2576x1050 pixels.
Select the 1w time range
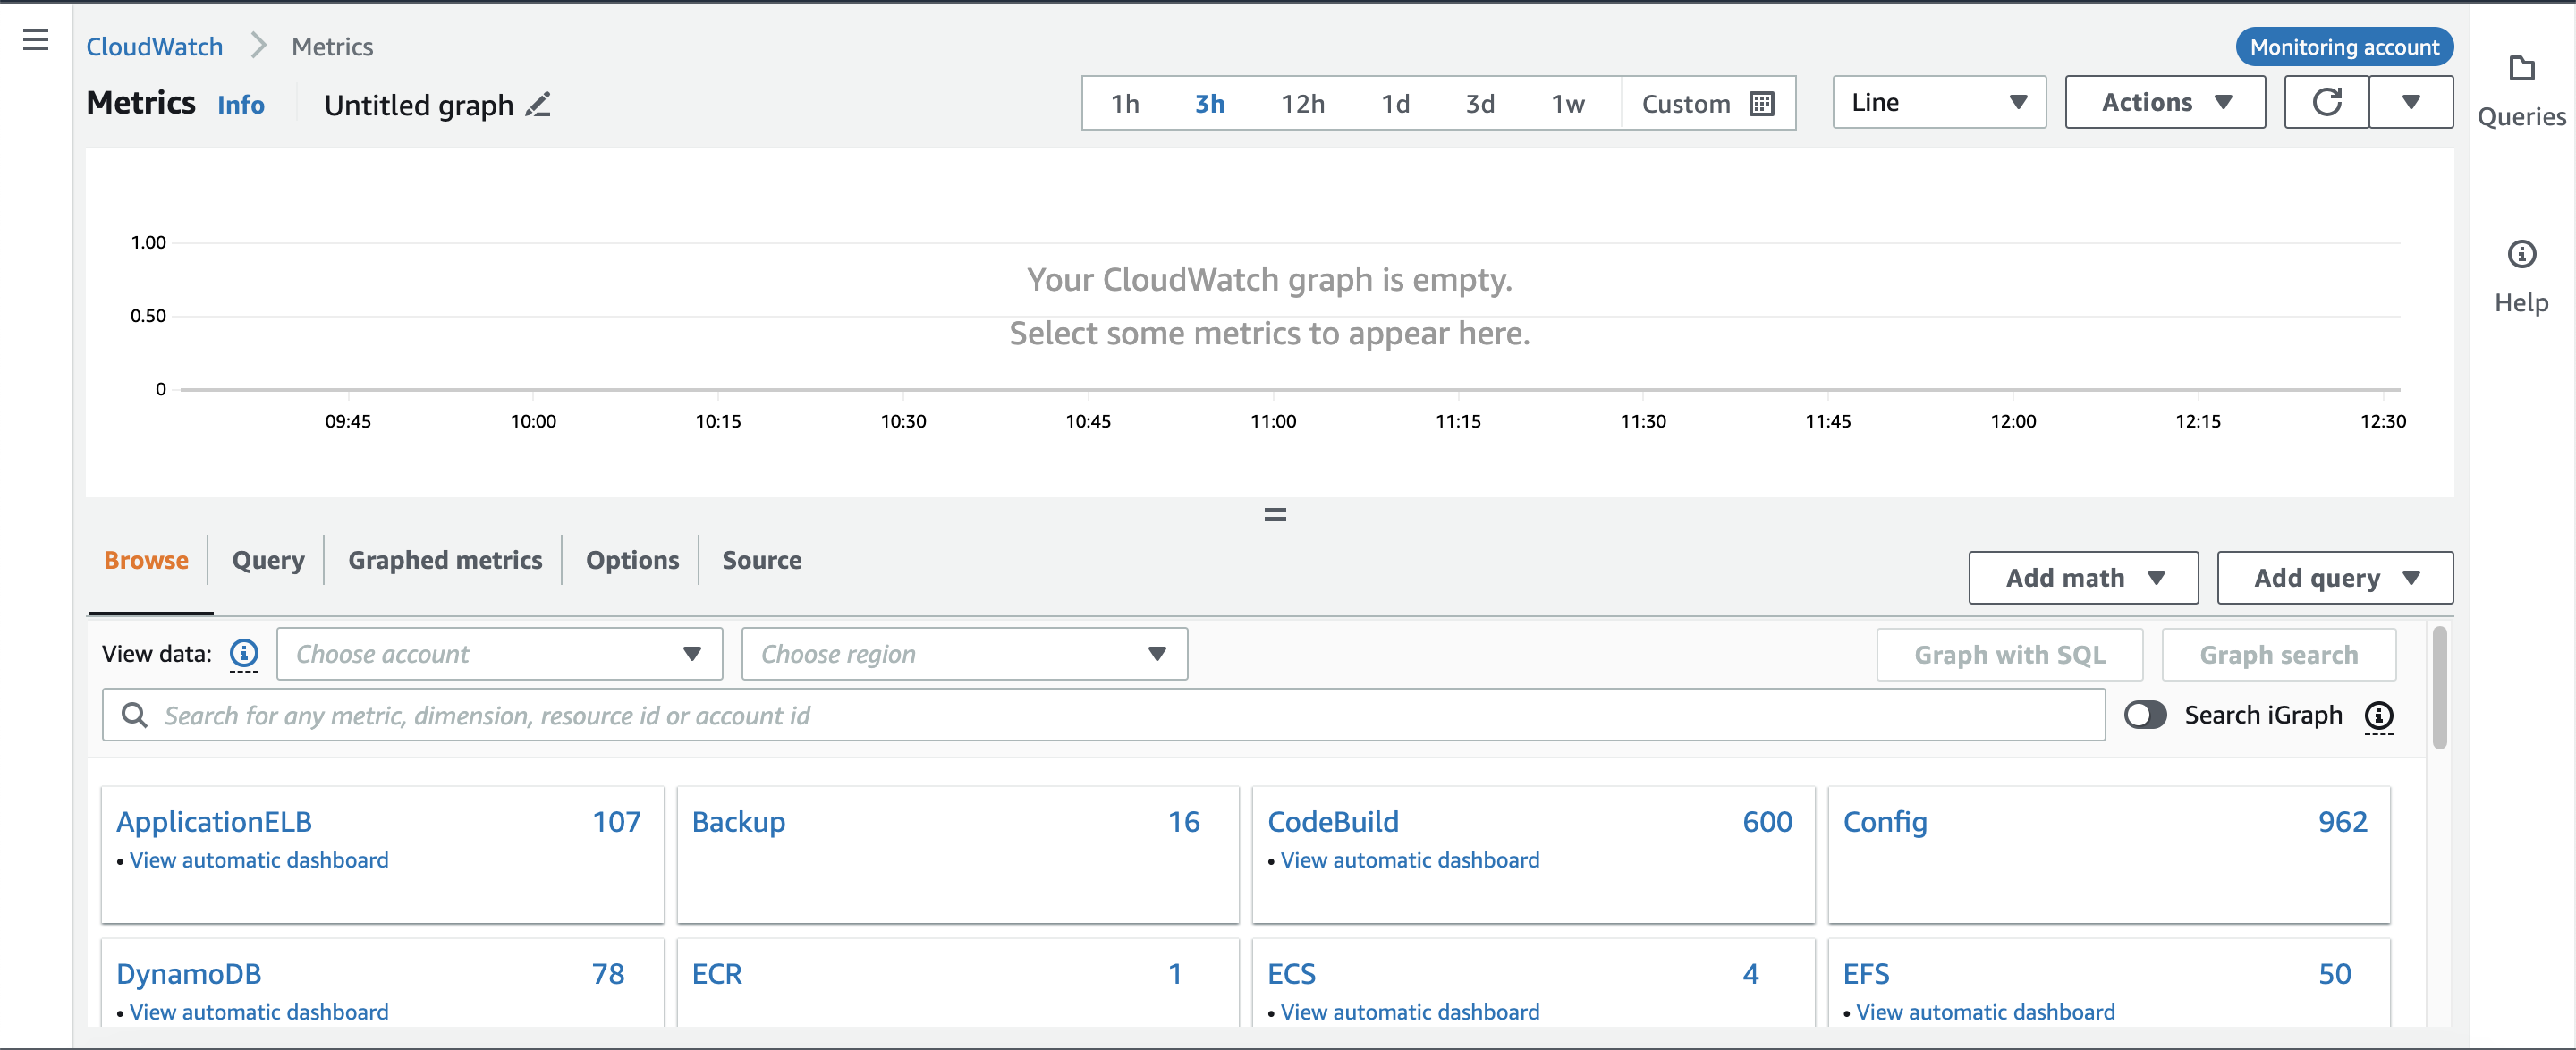point(1567,104)
